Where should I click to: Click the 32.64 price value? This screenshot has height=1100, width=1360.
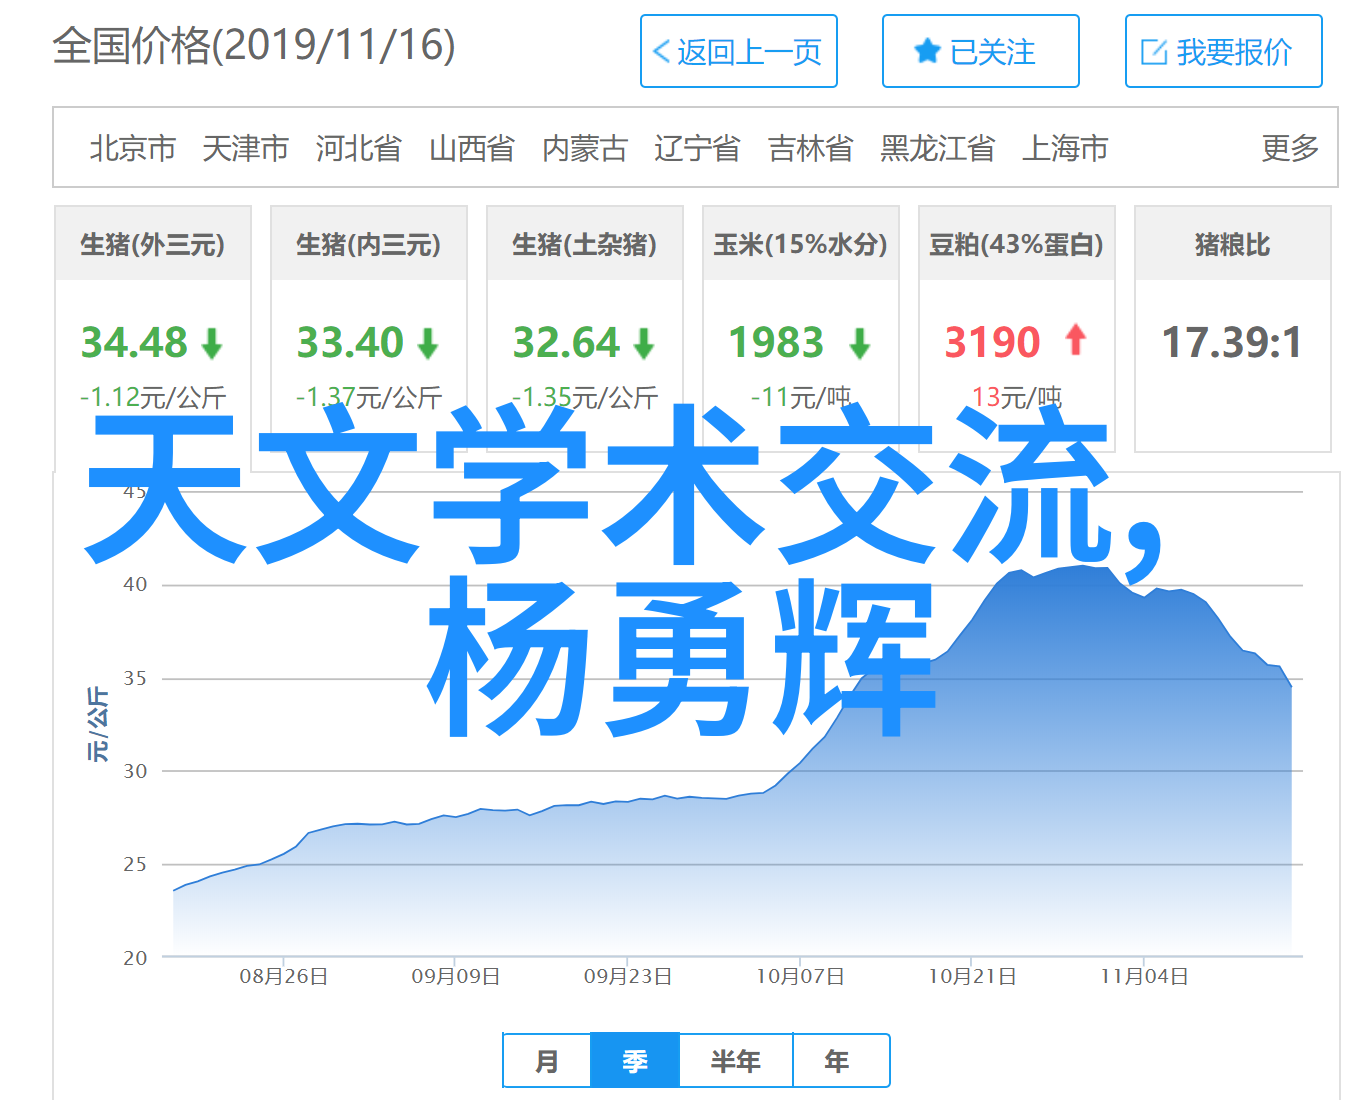point(566,343)
